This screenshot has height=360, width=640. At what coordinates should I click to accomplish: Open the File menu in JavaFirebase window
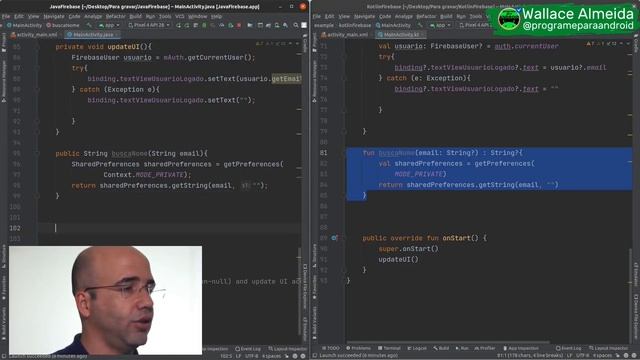(x=6, y=16)
